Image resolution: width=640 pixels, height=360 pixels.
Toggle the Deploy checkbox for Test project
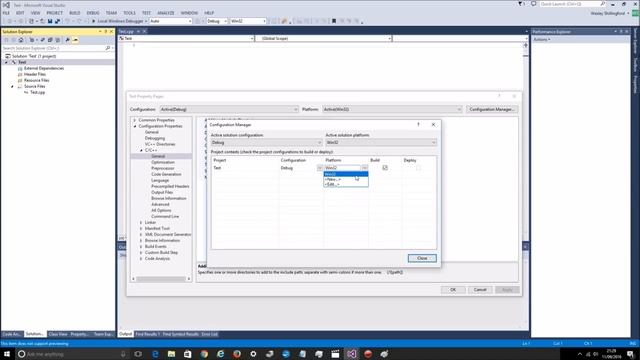click(418, 168)
